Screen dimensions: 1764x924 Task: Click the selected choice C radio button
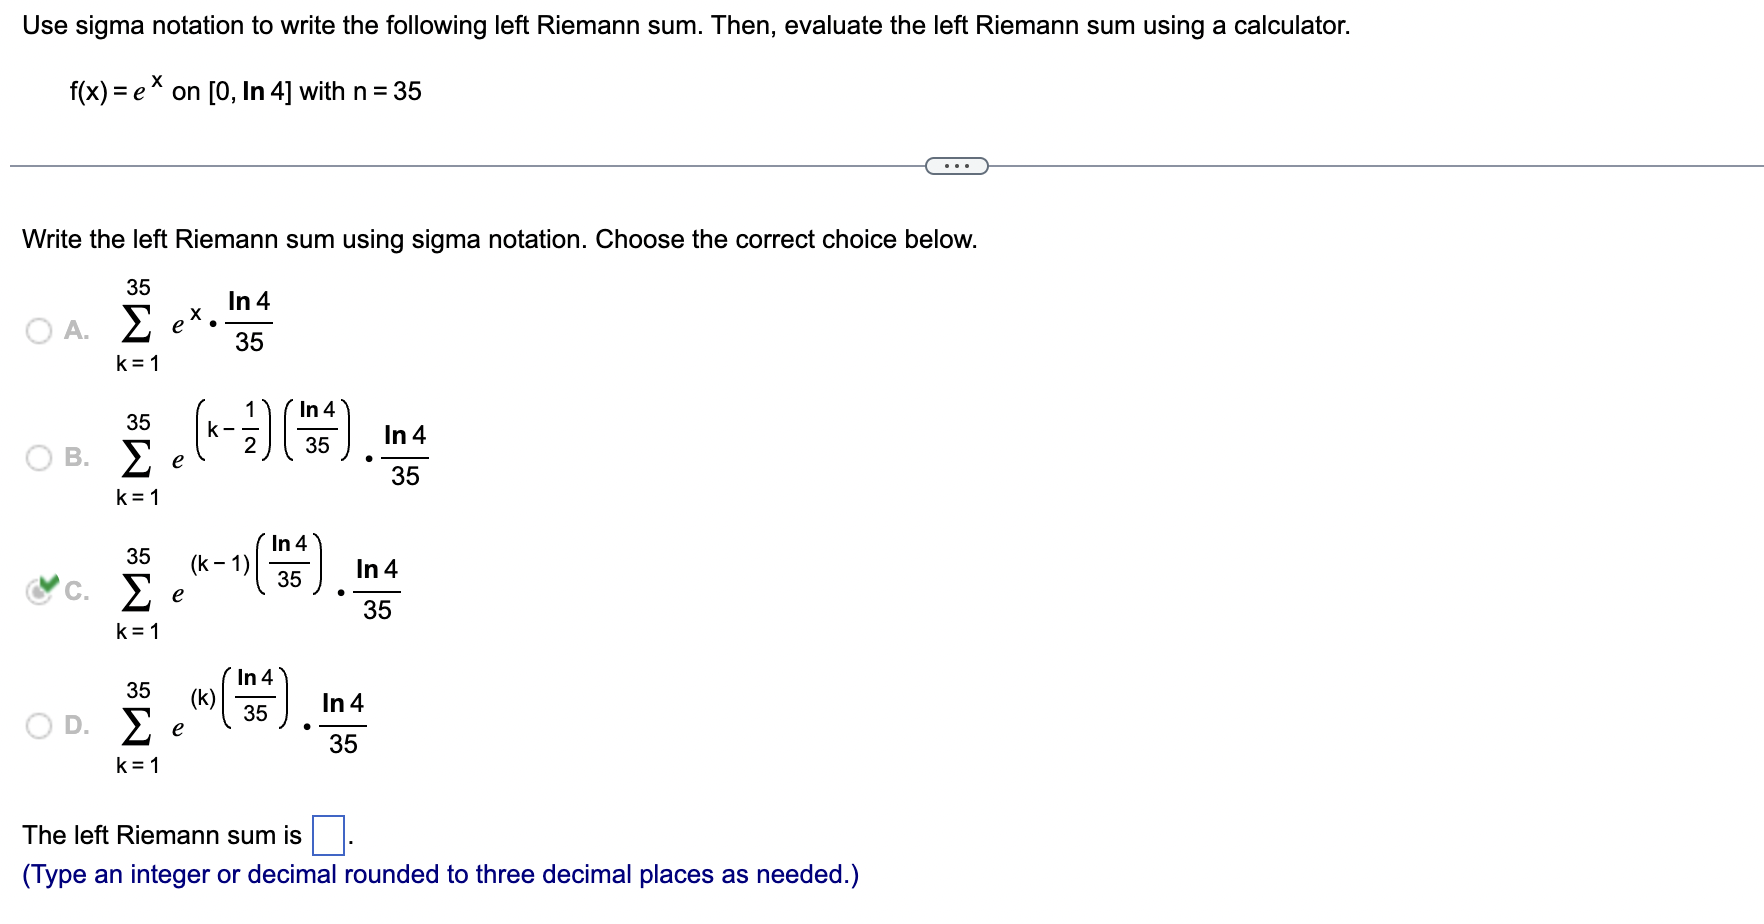click(x=39, y=592)
